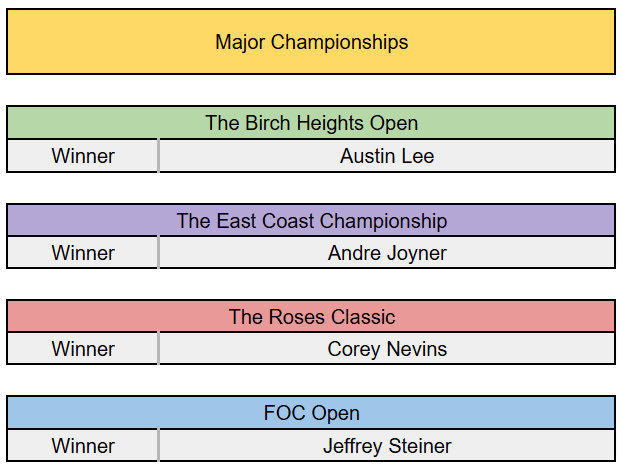This screenshot has height=468, width=621.
Task: Click the divider left of Austin Lee
Action: click(x=158, y=156)
